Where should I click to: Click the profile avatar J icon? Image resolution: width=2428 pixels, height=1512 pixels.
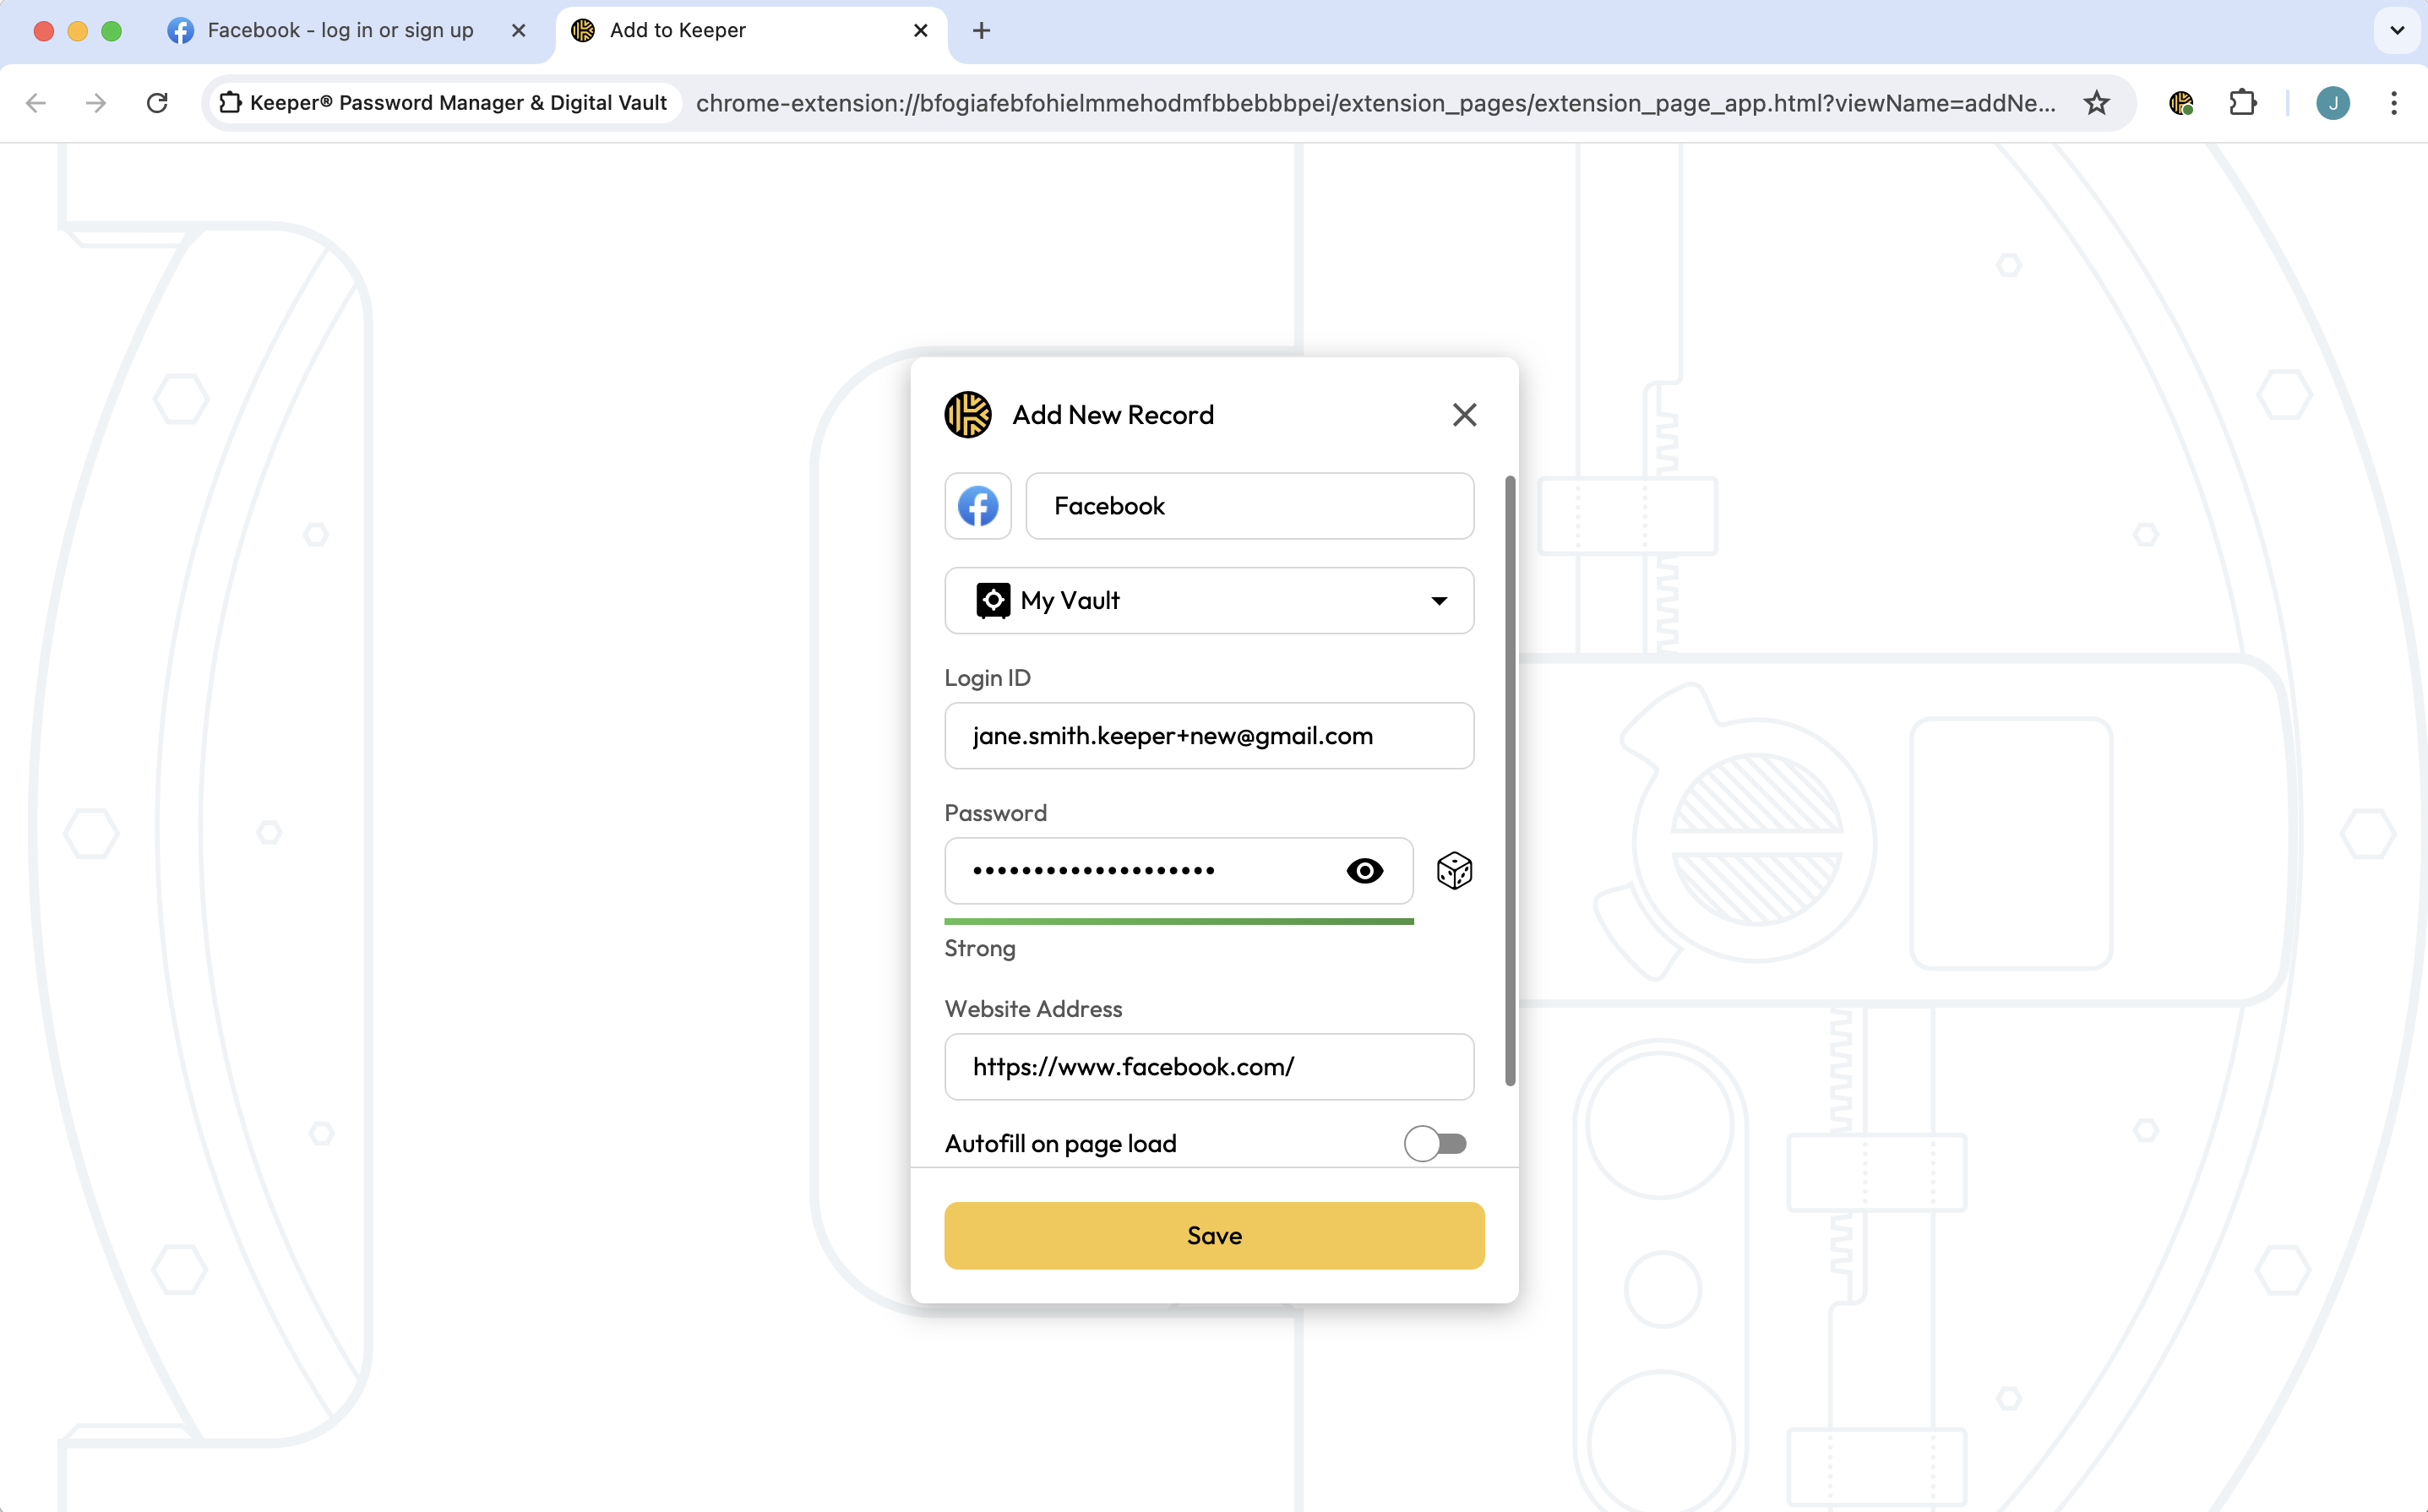click(2332, 103)
